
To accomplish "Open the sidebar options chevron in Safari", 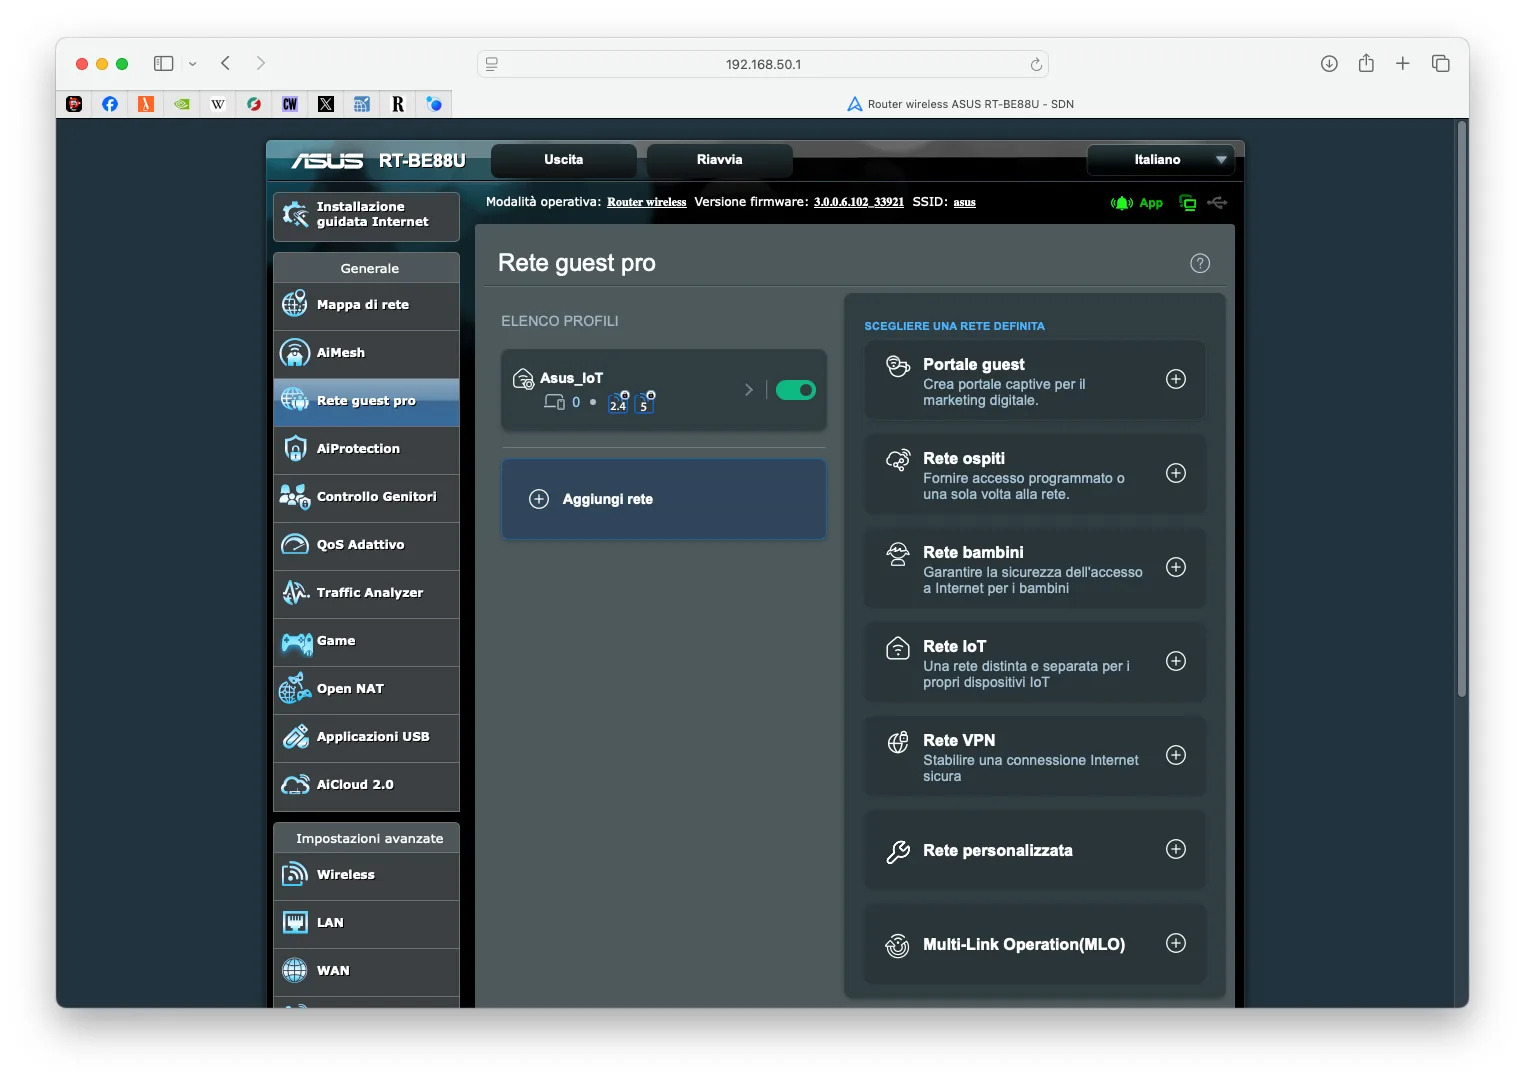I will click(193, 64).
